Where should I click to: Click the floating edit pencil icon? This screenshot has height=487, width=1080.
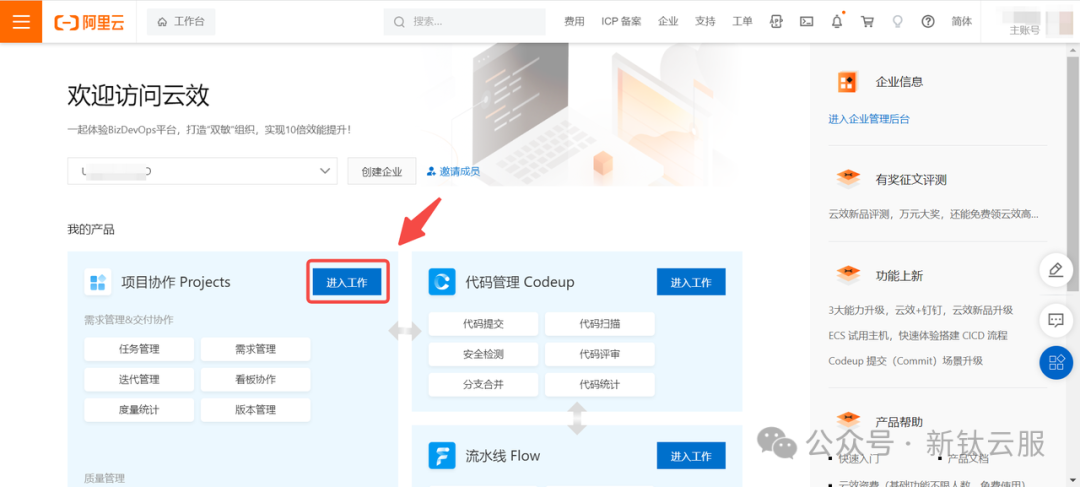point(1055,269)
